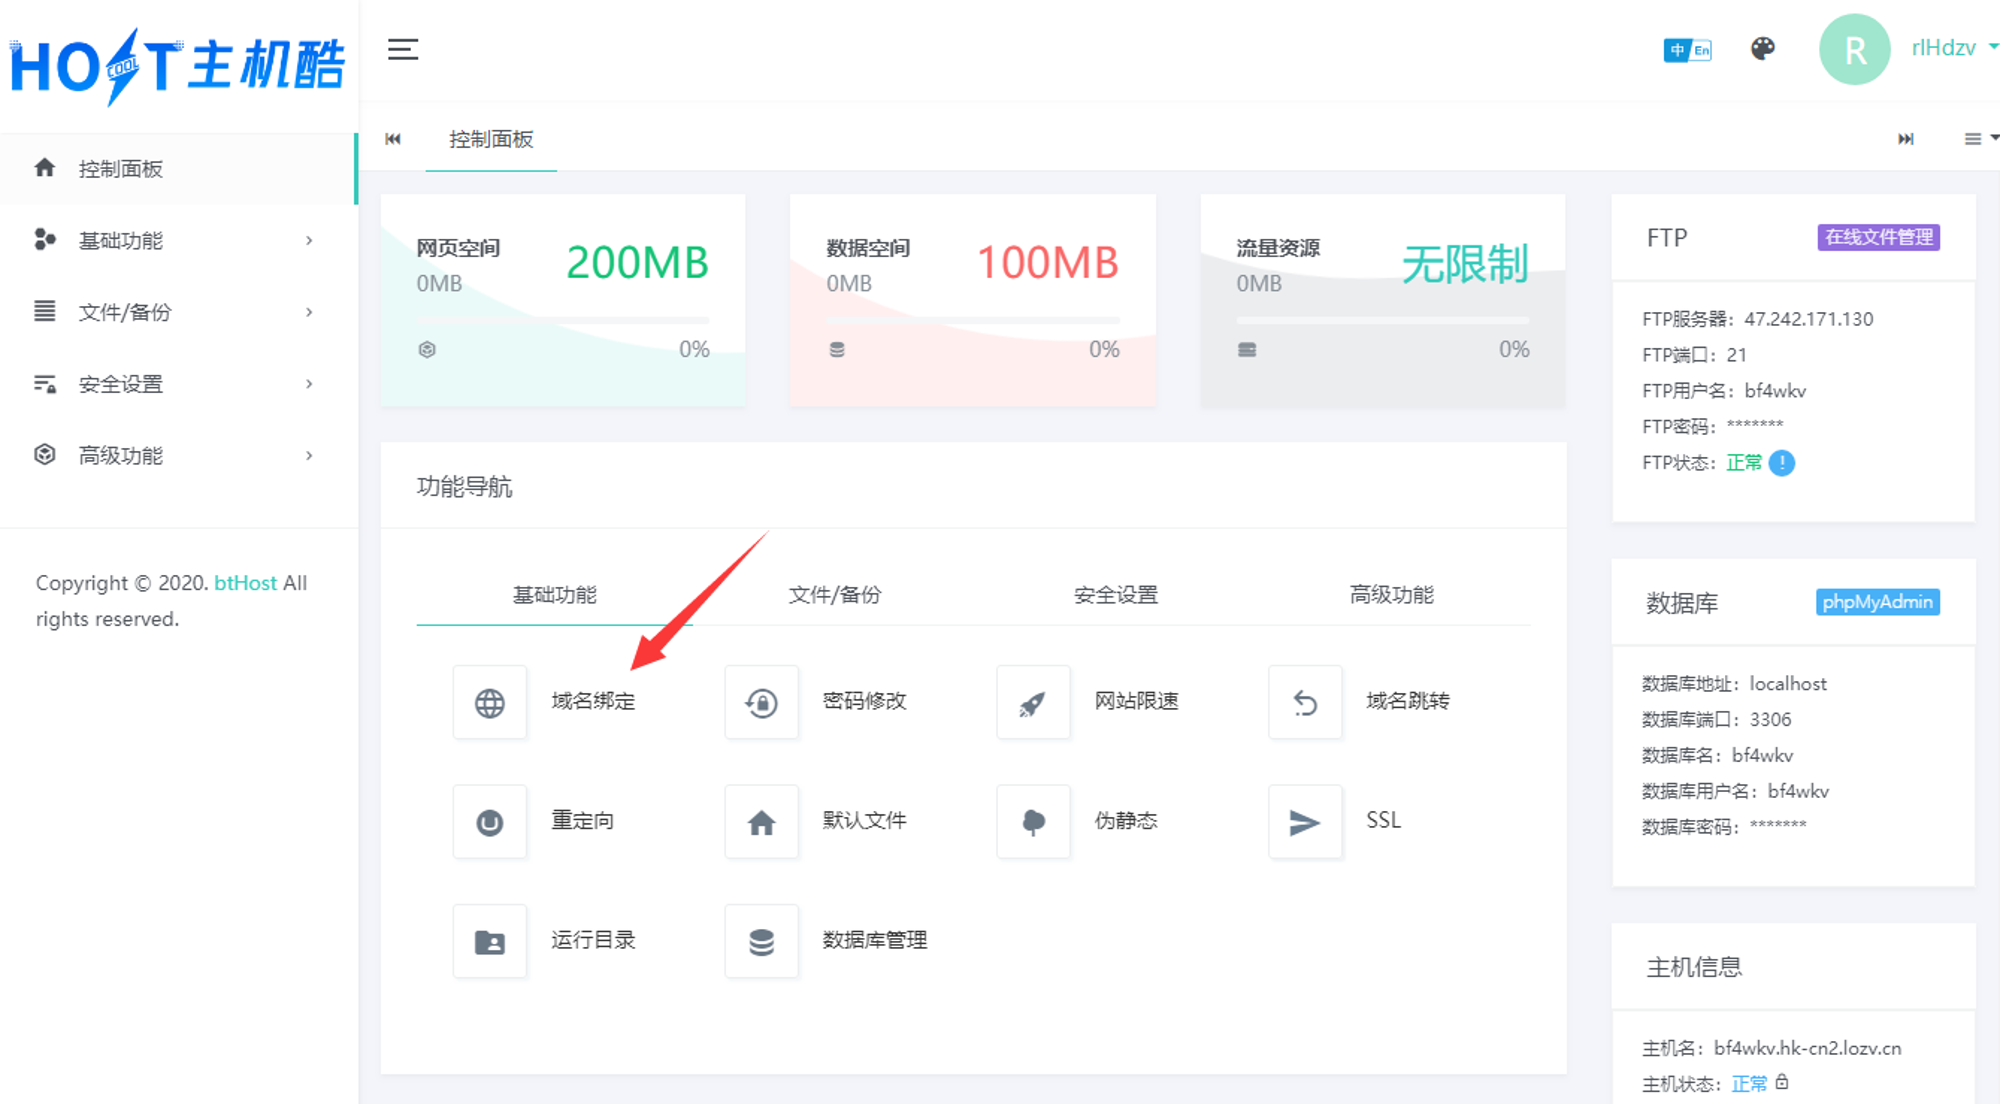Viewport: 2000px width, 1104px height.
Task: Click the lock icon beside 主机状态
Action: coord(1782,1082)
